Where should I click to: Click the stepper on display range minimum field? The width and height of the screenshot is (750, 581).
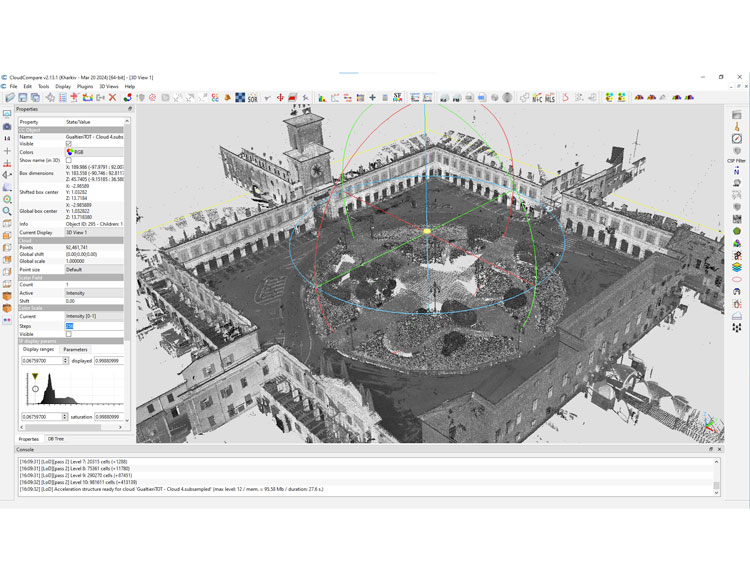tap(66, 361)
